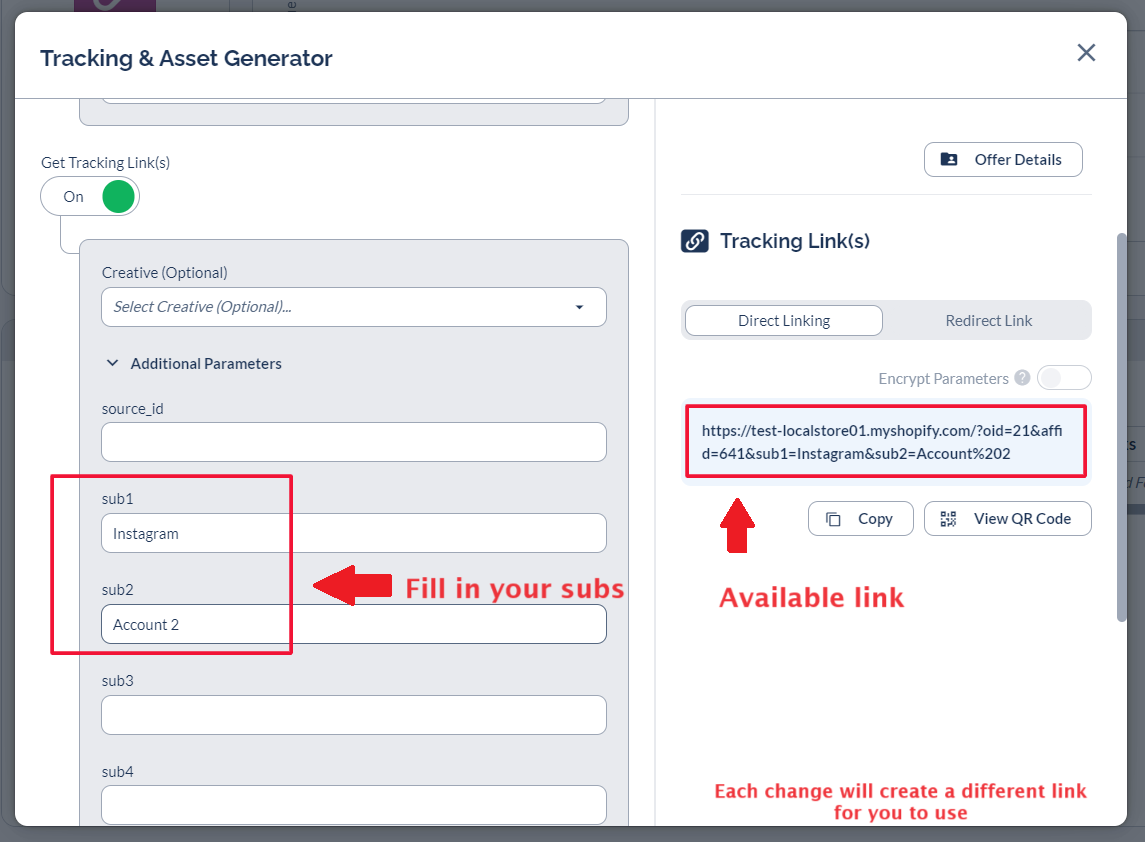Viewport: 1145px width, 842px height.
Task: Click the empty sub3 input field
Action: (x=353, y=715)
